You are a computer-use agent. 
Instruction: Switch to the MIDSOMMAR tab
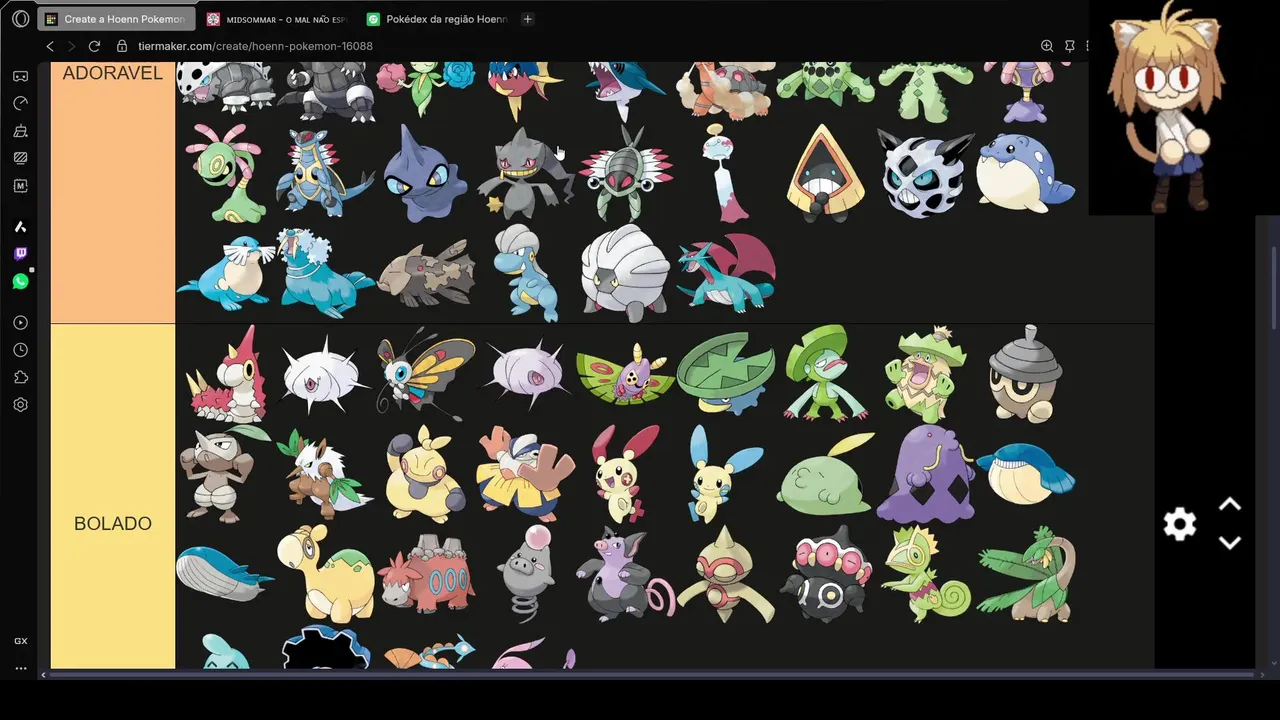pyautogui.click(x=277, y=19)
